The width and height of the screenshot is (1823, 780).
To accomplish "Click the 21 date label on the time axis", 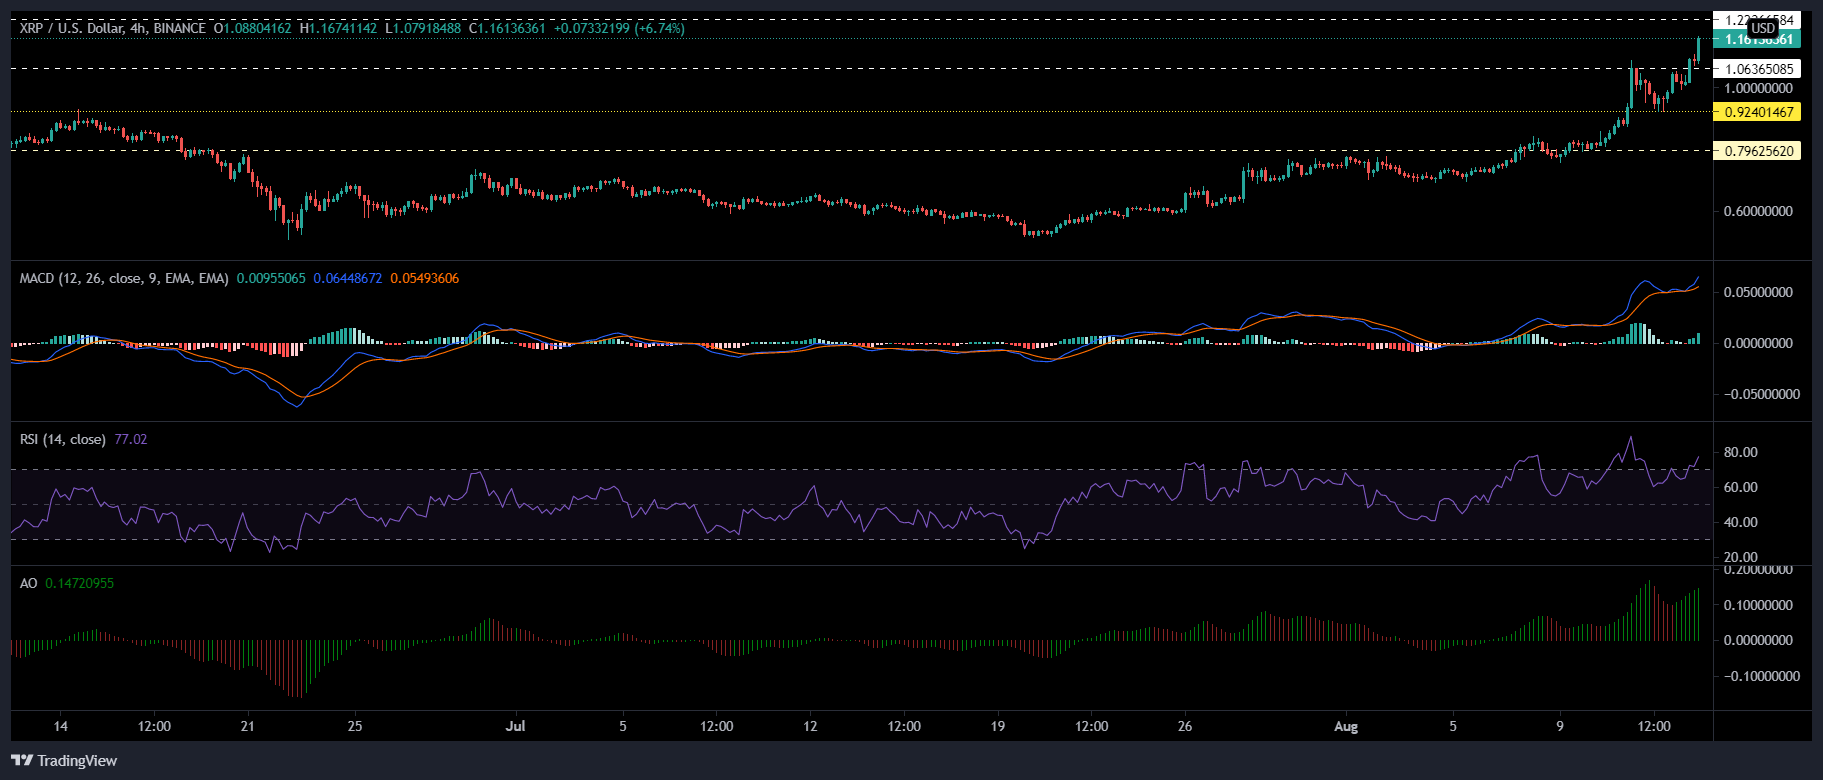I will pyautogui.click(x=248, y=726).
